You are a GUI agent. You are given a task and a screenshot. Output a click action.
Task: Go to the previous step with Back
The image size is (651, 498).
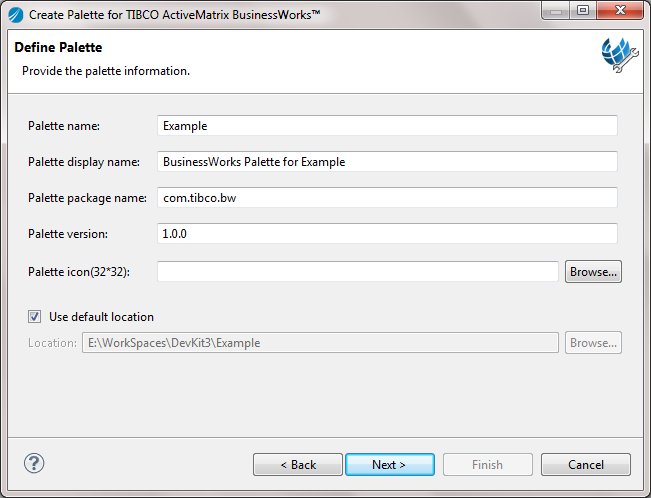pos(298,465)
